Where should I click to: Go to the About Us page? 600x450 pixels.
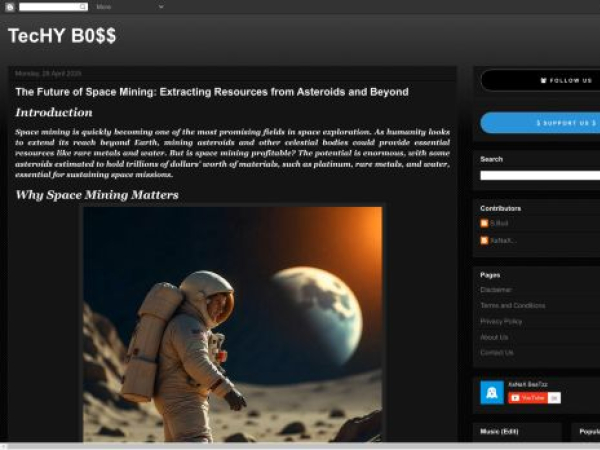(x=494, y=337)
